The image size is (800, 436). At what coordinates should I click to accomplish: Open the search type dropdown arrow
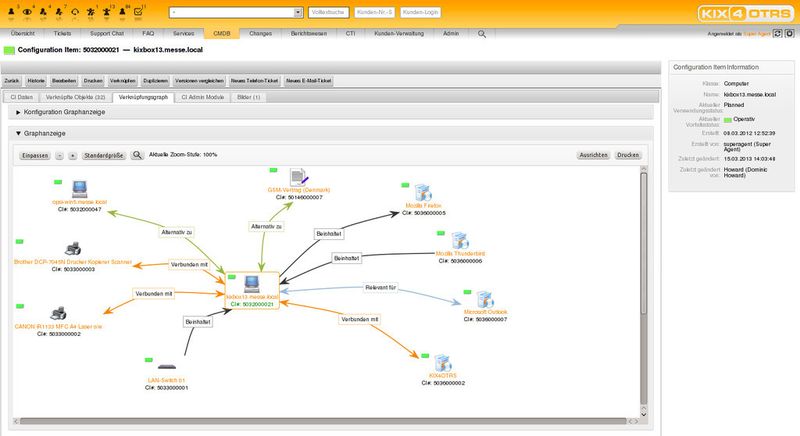(x=298, y=12)
